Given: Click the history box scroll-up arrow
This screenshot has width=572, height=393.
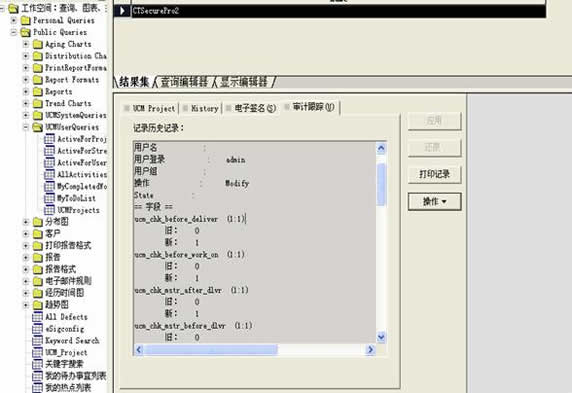Looking at the screenshot, I should [381, 148].
